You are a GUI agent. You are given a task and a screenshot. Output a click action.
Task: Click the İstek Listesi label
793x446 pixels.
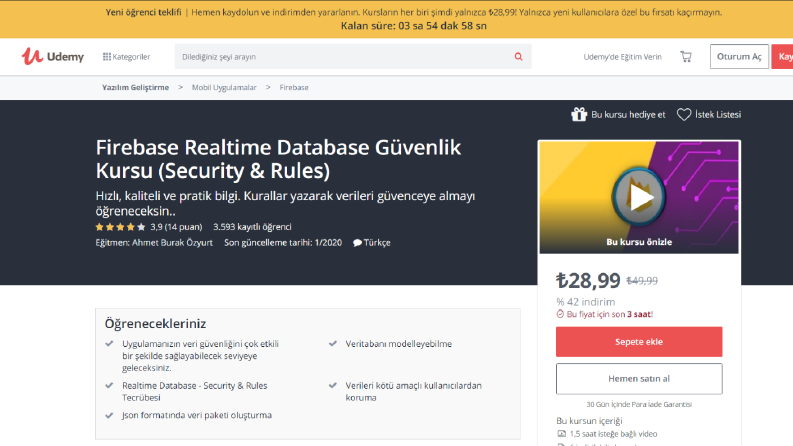tap(718, 115)
